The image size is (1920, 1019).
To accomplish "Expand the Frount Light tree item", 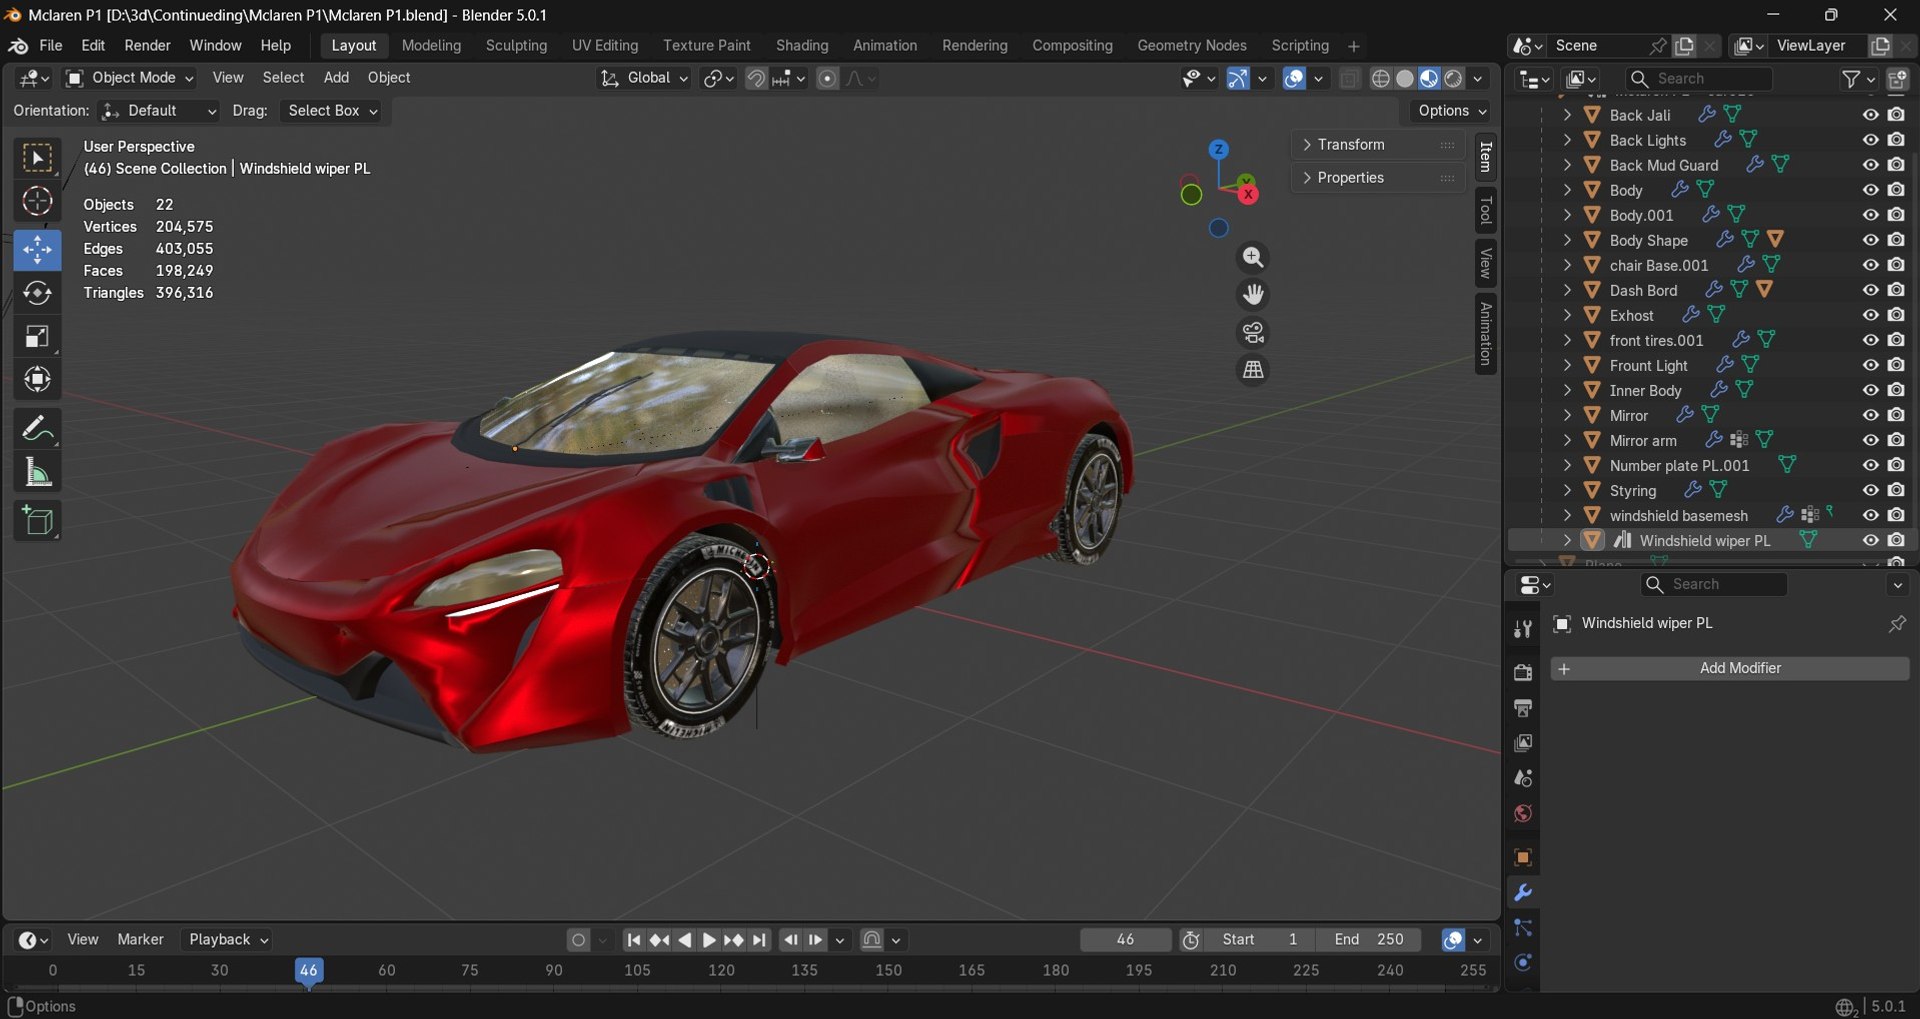I will (1567, 365).
